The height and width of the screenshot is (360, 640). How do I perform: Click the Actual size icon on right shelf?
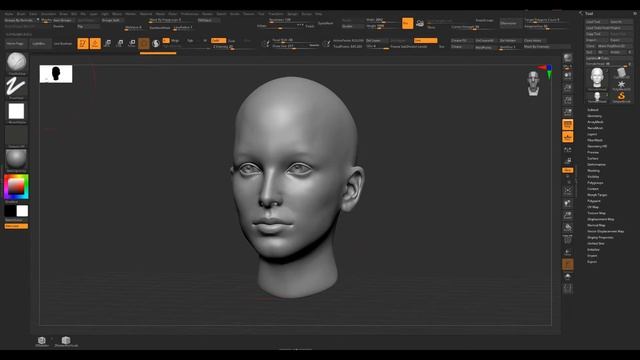[x=568, y=100]
